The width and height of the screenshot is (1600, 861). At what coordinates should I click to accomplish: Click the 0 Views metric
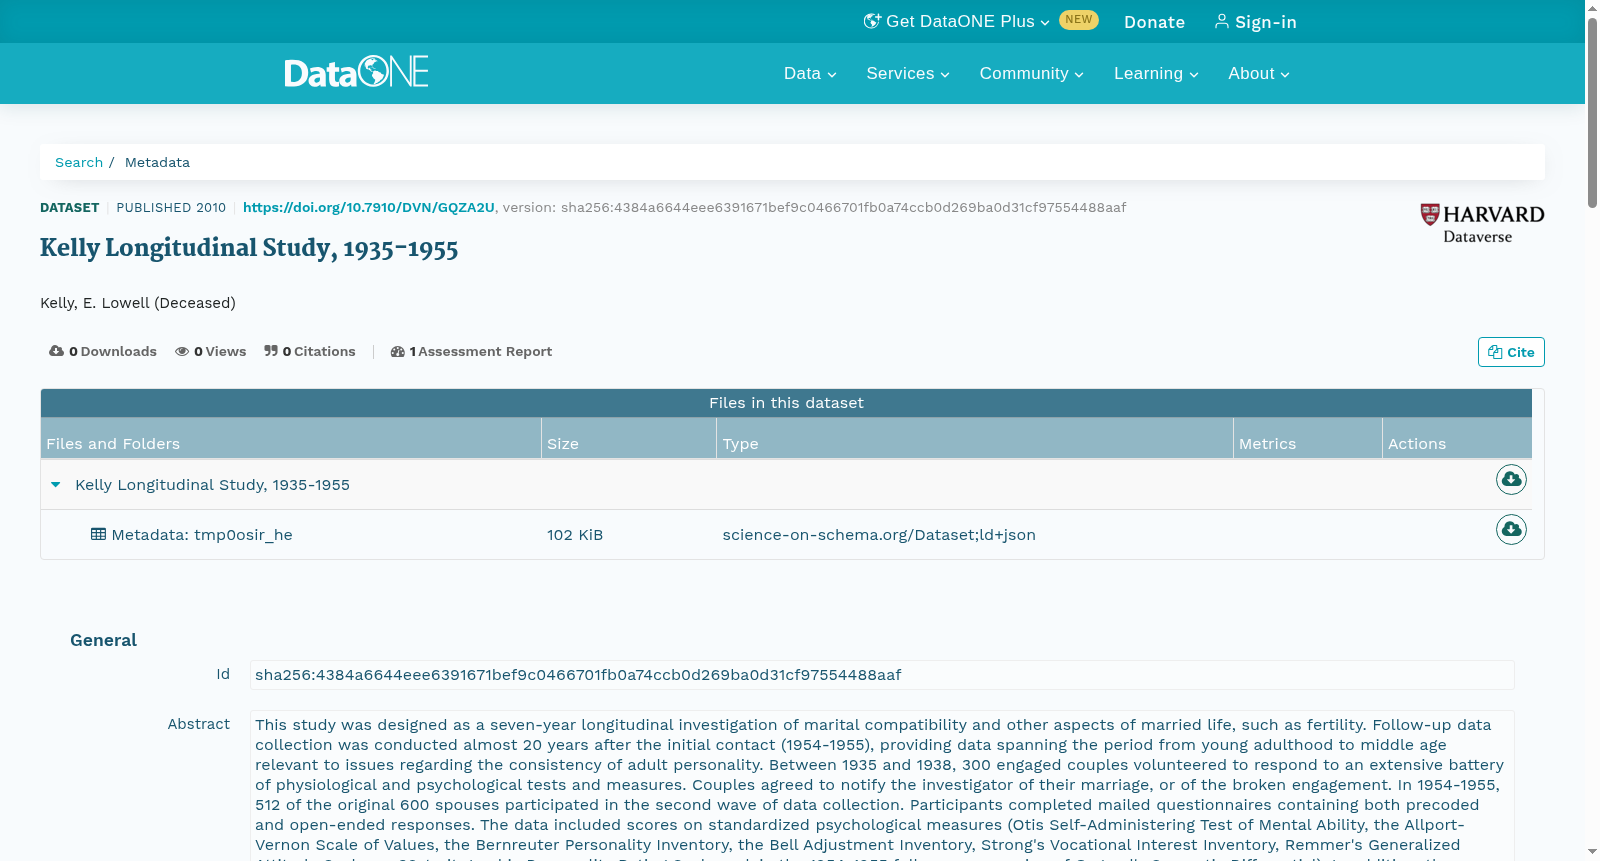point(211,351)
